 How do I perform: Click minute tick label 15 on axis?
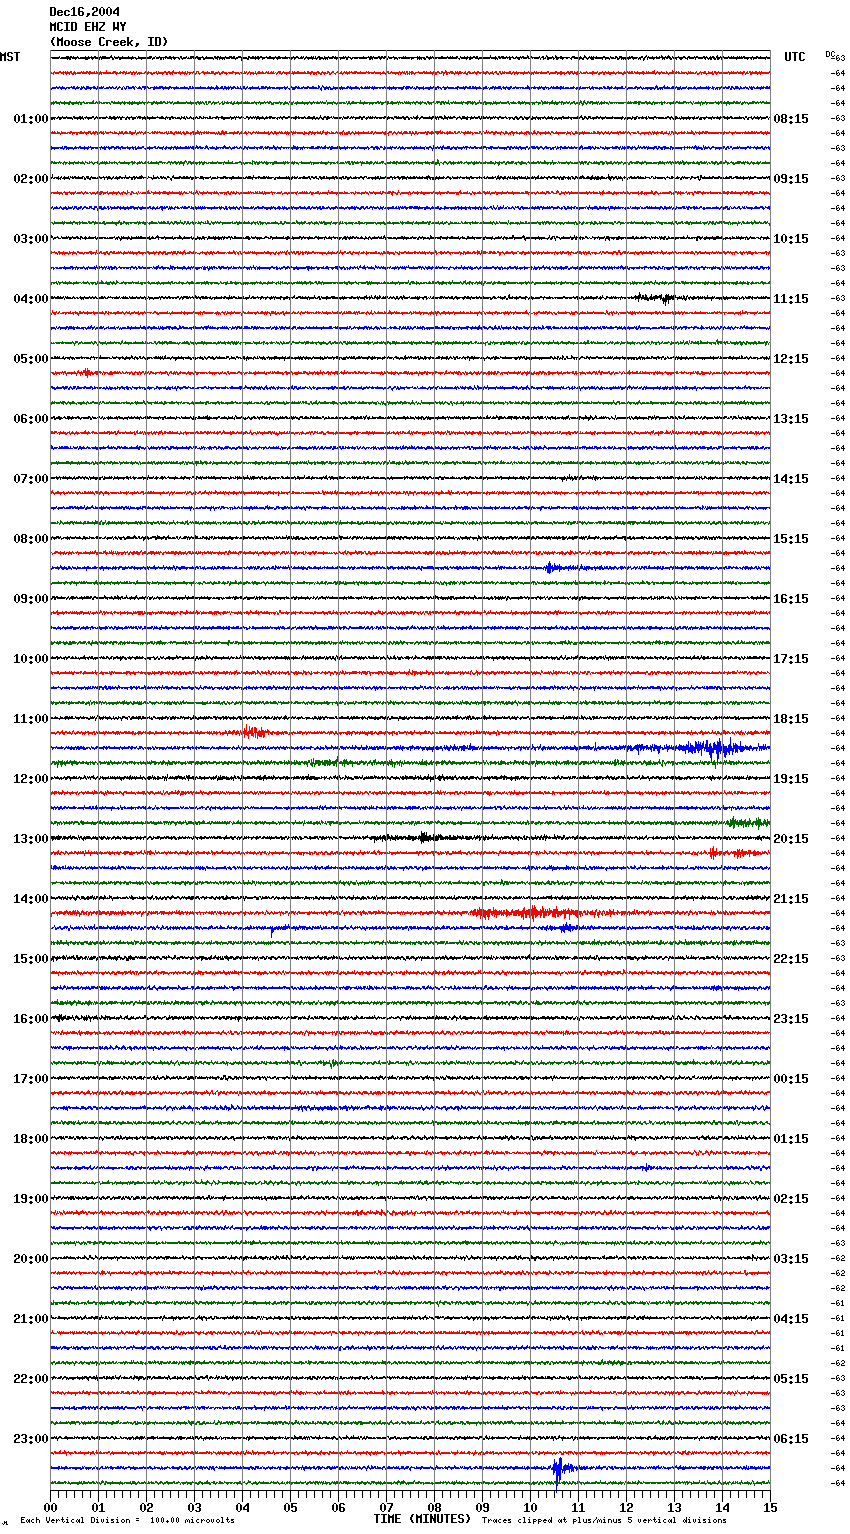770,1507
